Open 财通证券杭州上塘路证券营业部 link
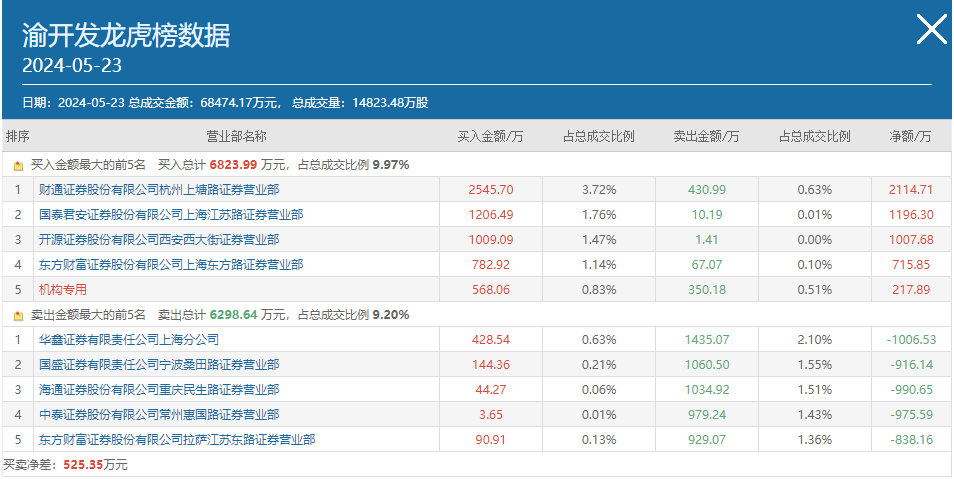This screenshot has width=954, height=479. pyautogui.click(x=159, y=189)
